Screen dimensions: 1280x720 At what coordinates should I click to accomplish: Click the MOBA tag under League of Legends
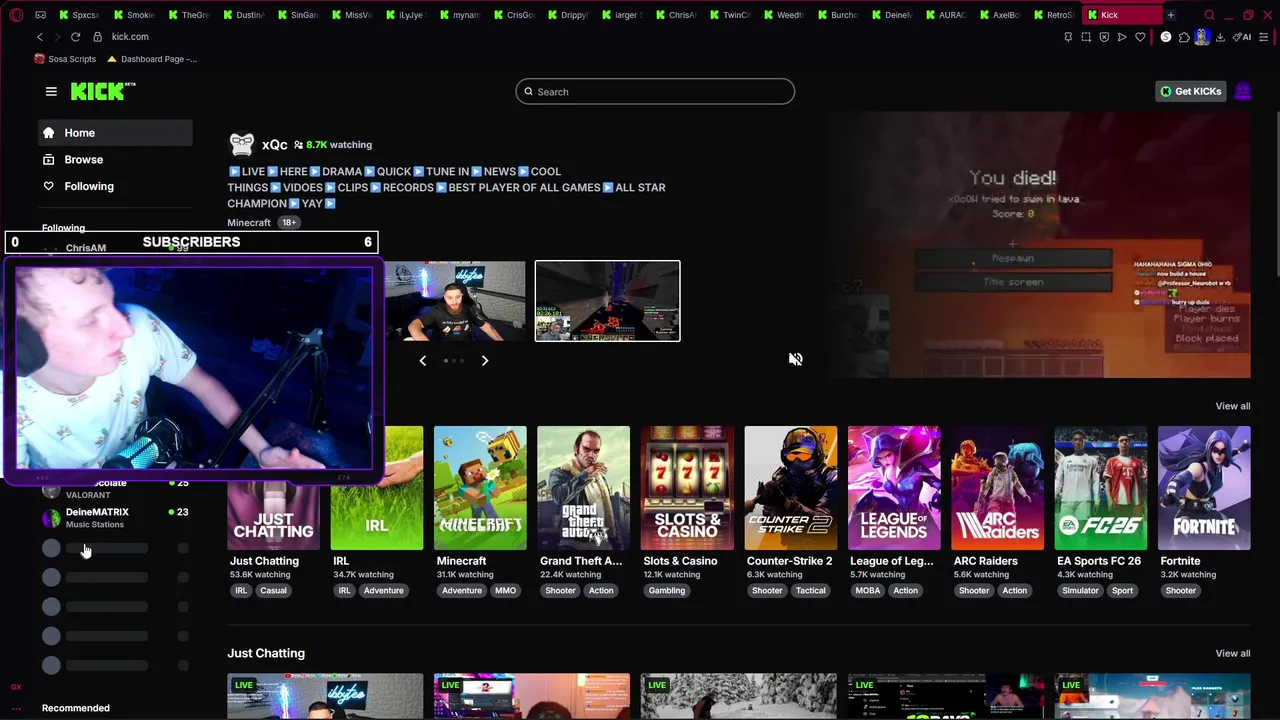pyautogui.click(x=868, y=591)
